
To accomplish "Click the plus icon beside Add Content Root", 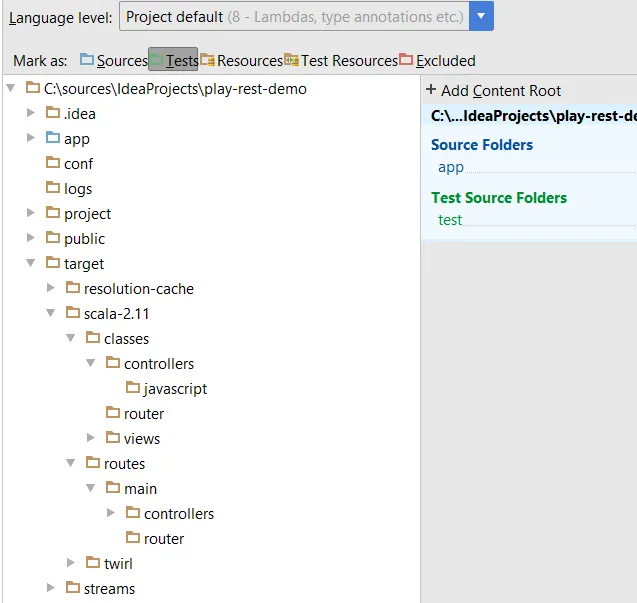I will point(431,89).
